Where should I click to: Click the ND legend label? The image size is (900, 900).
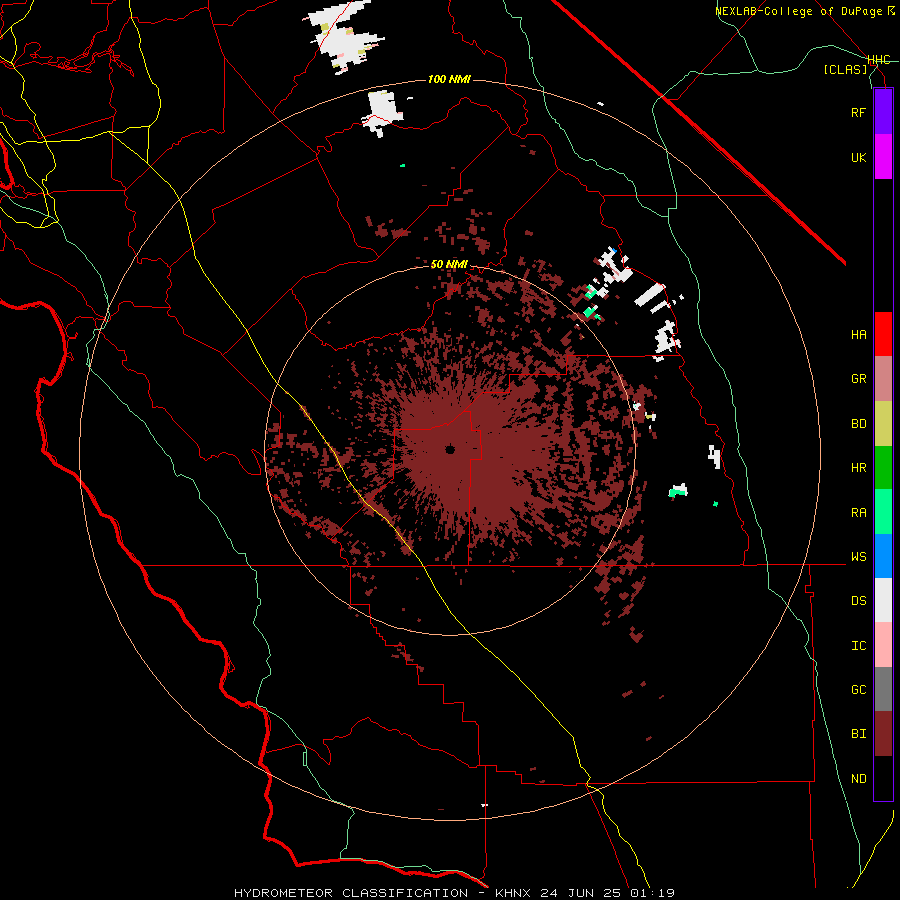pos(858,779)
